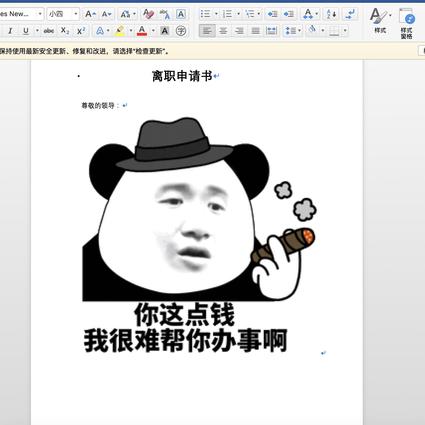The width and height of the screenshot is (425, 425).
Task: Expand the multilevel list dropdown arrow
Action: 259,14
